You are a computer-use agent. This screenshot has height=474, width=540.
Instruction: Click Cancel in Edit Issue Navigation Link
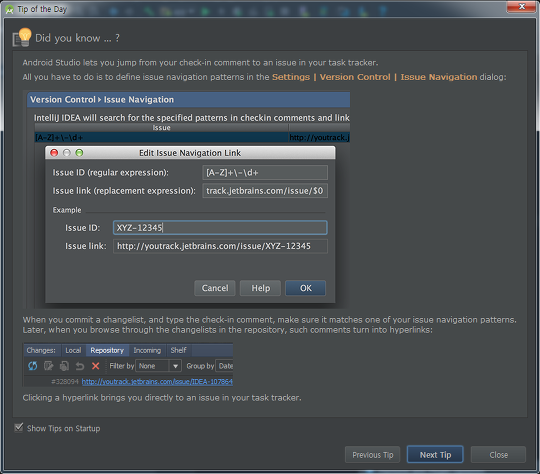pyautogui.click(x=215, y=288)
